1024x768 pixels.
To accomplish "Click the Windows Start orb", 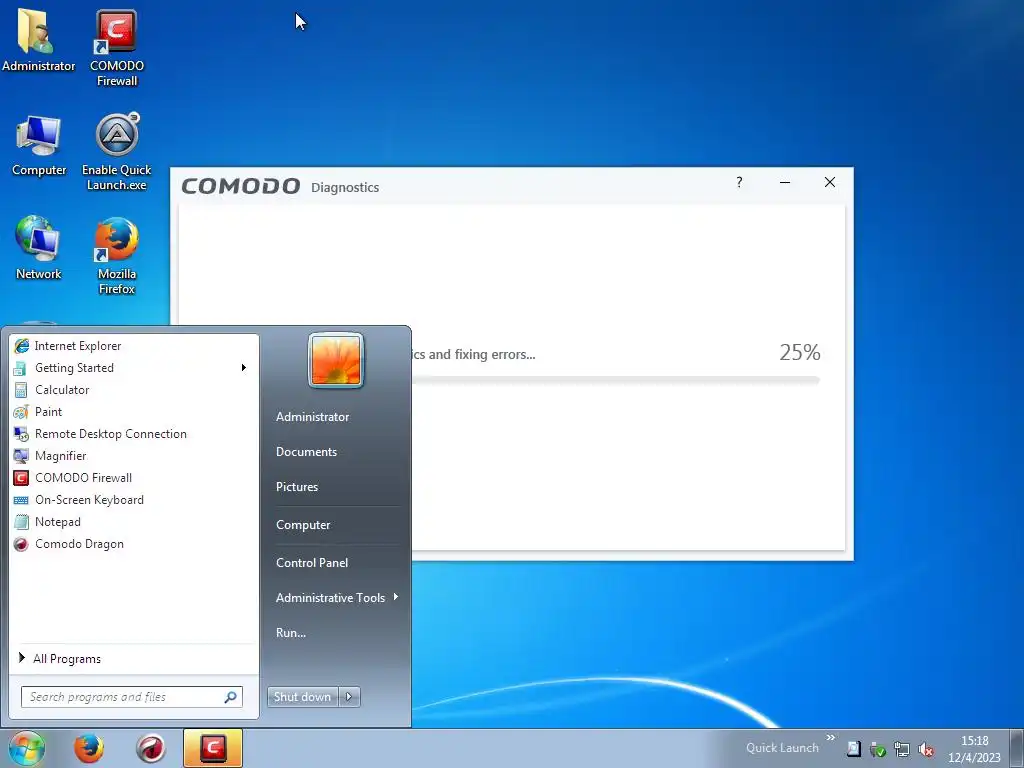I will [26, 748].
